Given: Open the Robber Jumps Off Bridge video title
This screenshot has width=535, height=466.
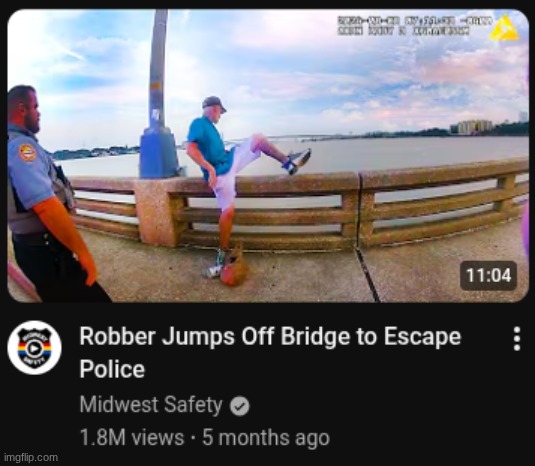Looking at the screenshot, I should point(270,352).
